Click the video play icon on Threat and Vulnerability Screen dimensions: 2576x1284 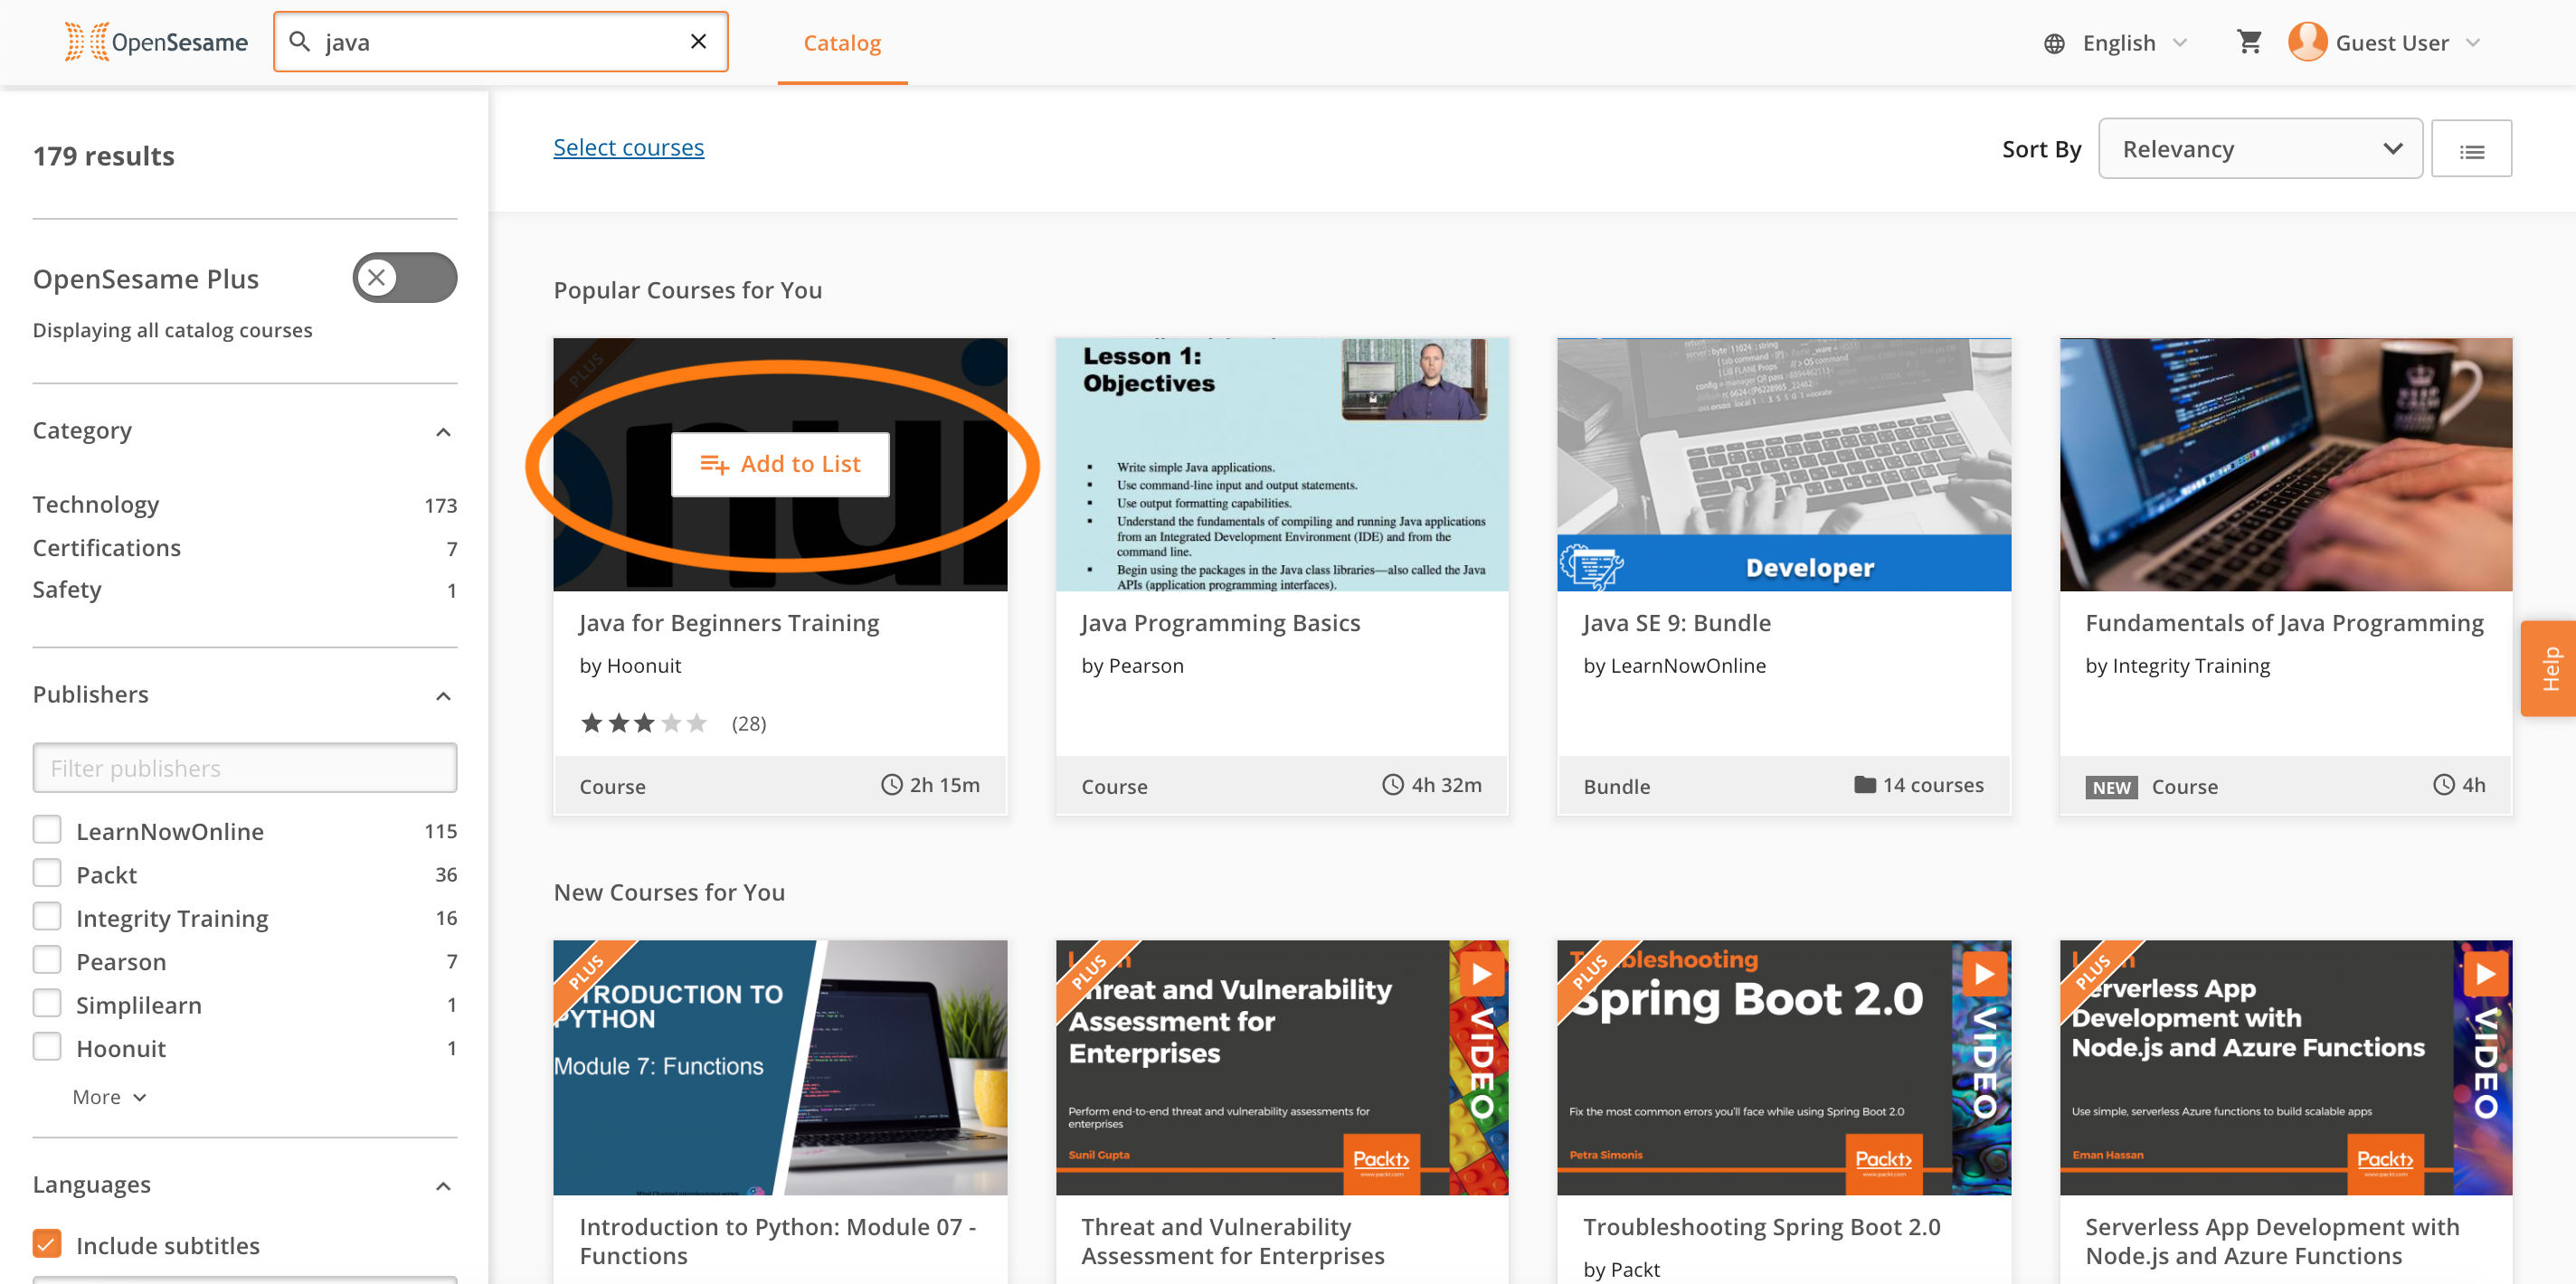tap(1482, 973)
